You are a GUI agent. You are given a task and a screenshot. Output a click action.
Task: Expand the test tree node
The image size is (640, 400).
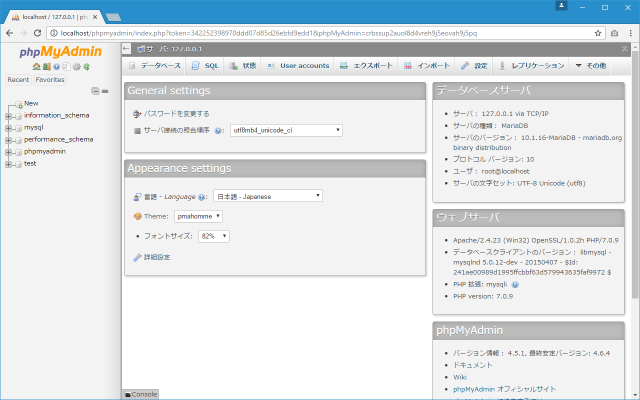tap(8, 164)
